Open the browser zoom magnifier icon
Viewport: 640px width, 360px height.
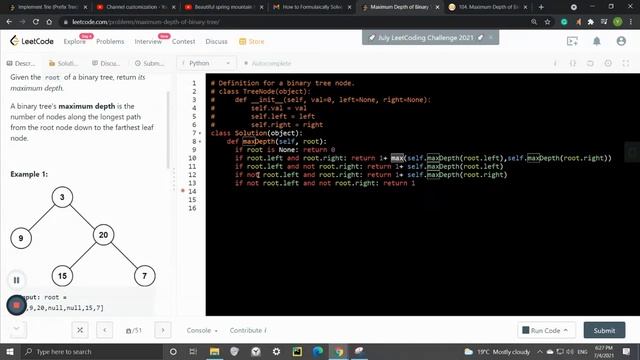534,22
